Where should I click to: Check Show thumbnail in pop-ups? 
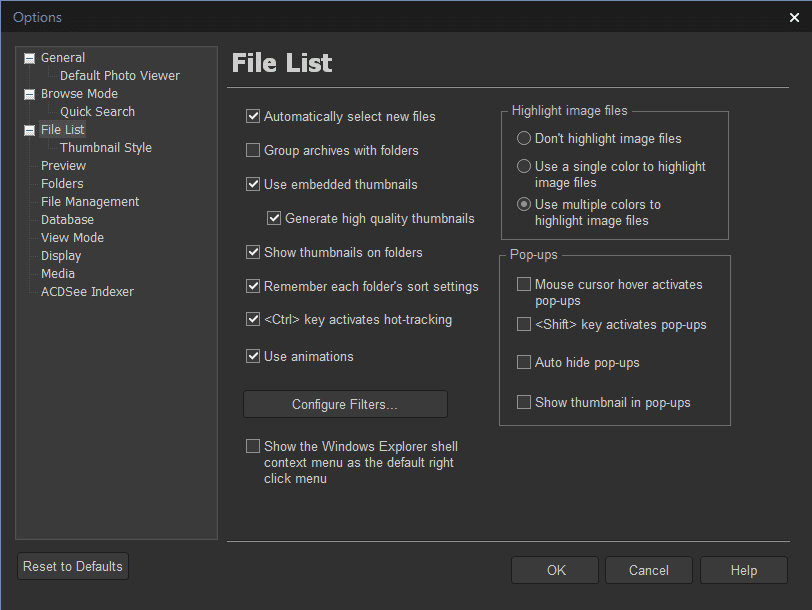524,403
